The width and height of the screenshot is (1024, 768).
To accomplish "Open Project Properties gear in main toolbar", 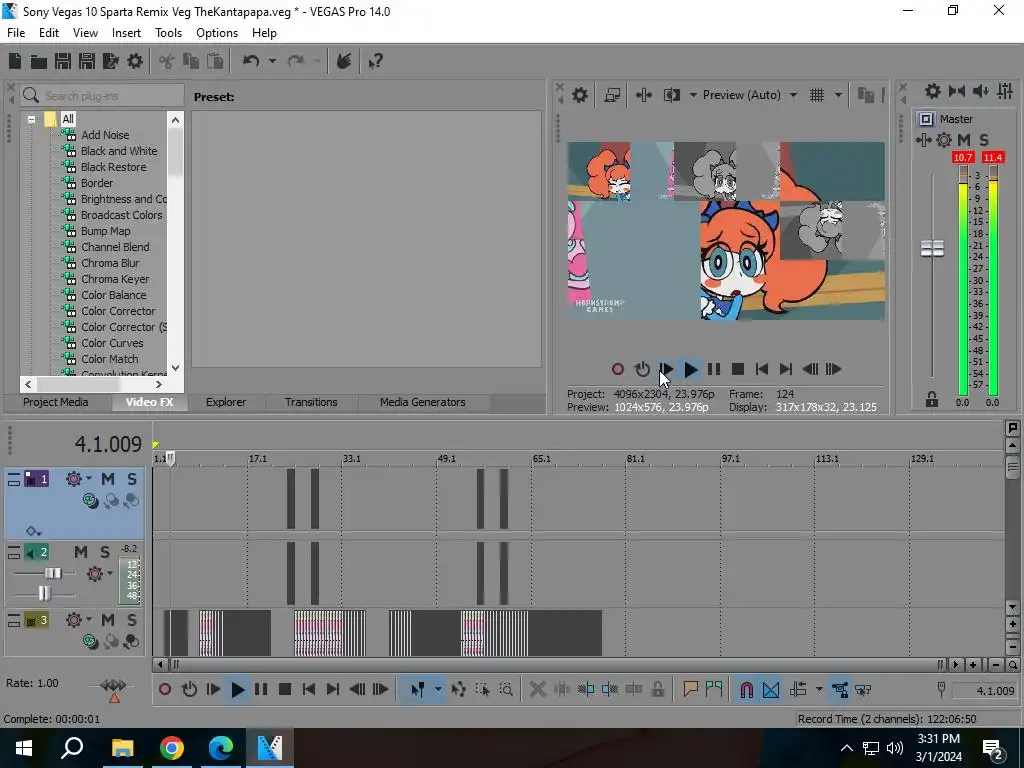I will (x=135, y=61).
